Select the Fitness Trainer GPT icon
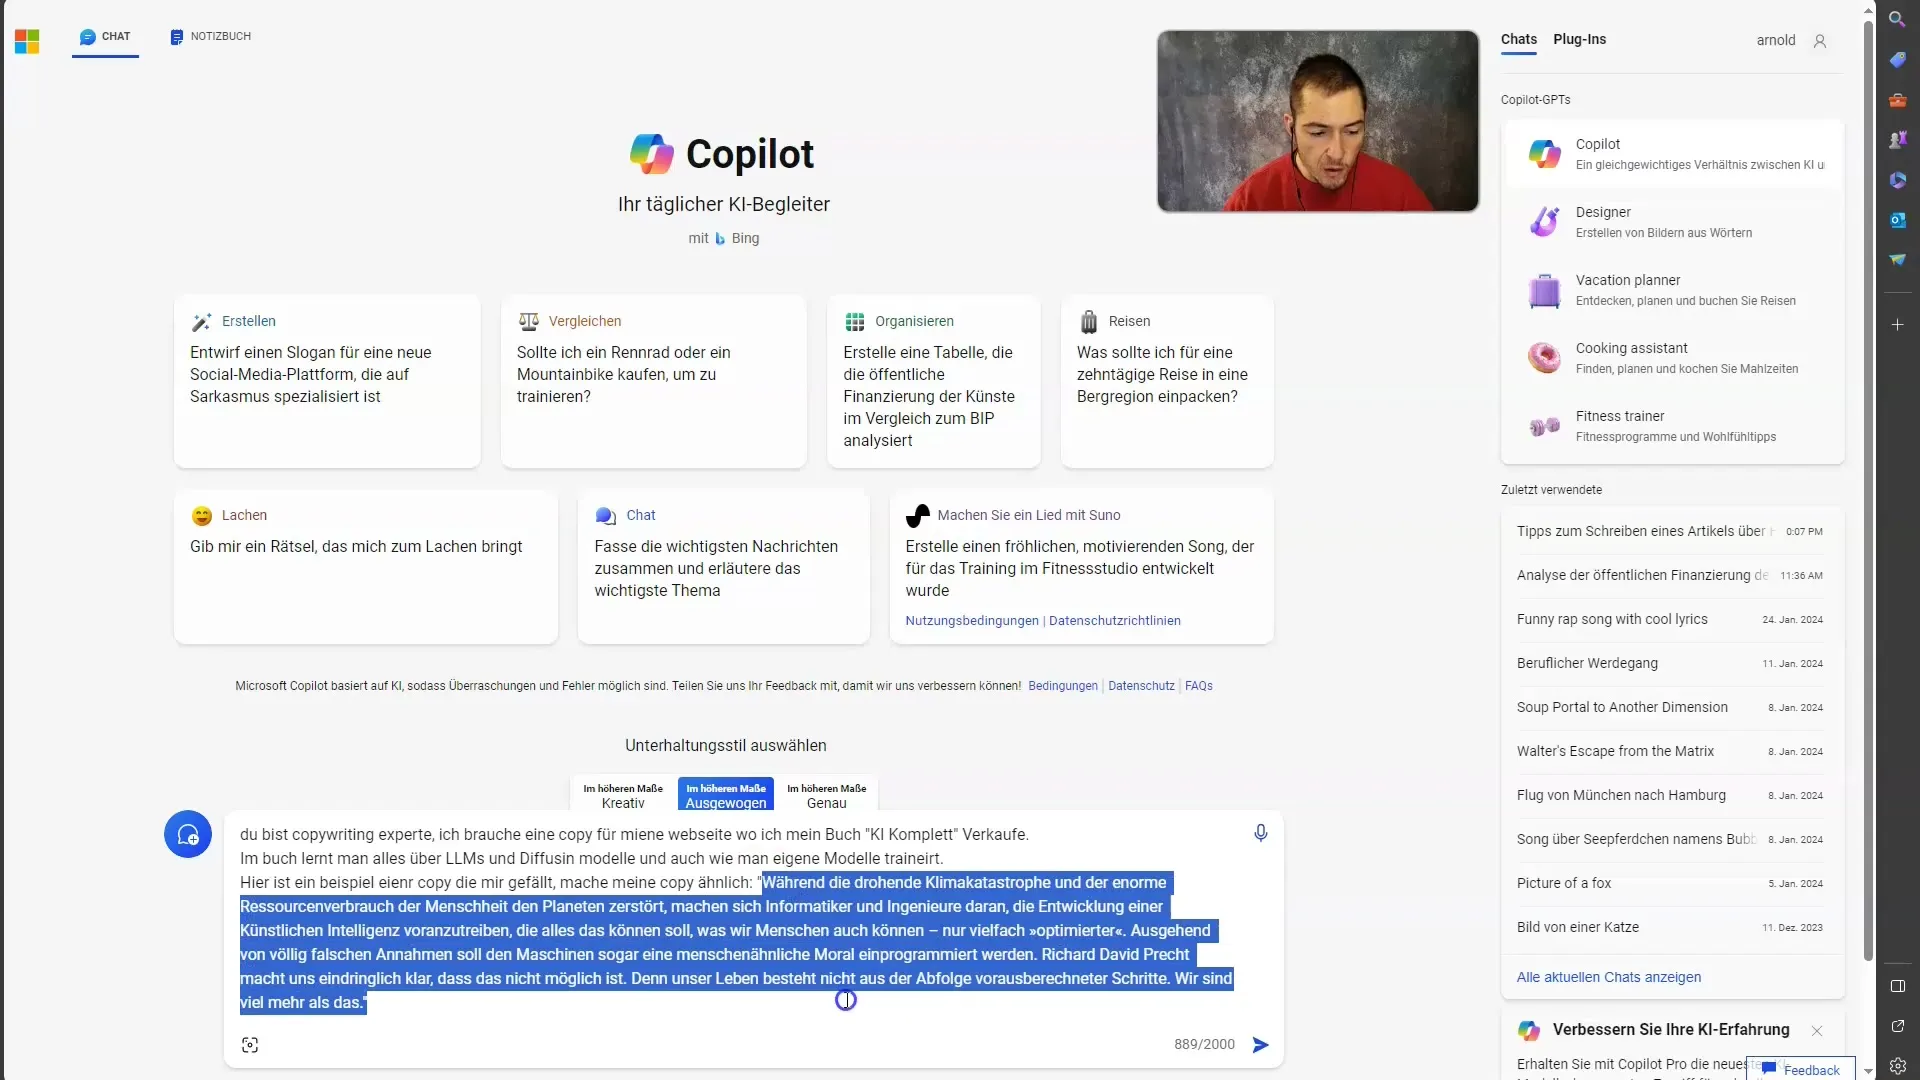Screen dimensions: 1920x1080 [1544, 425]
